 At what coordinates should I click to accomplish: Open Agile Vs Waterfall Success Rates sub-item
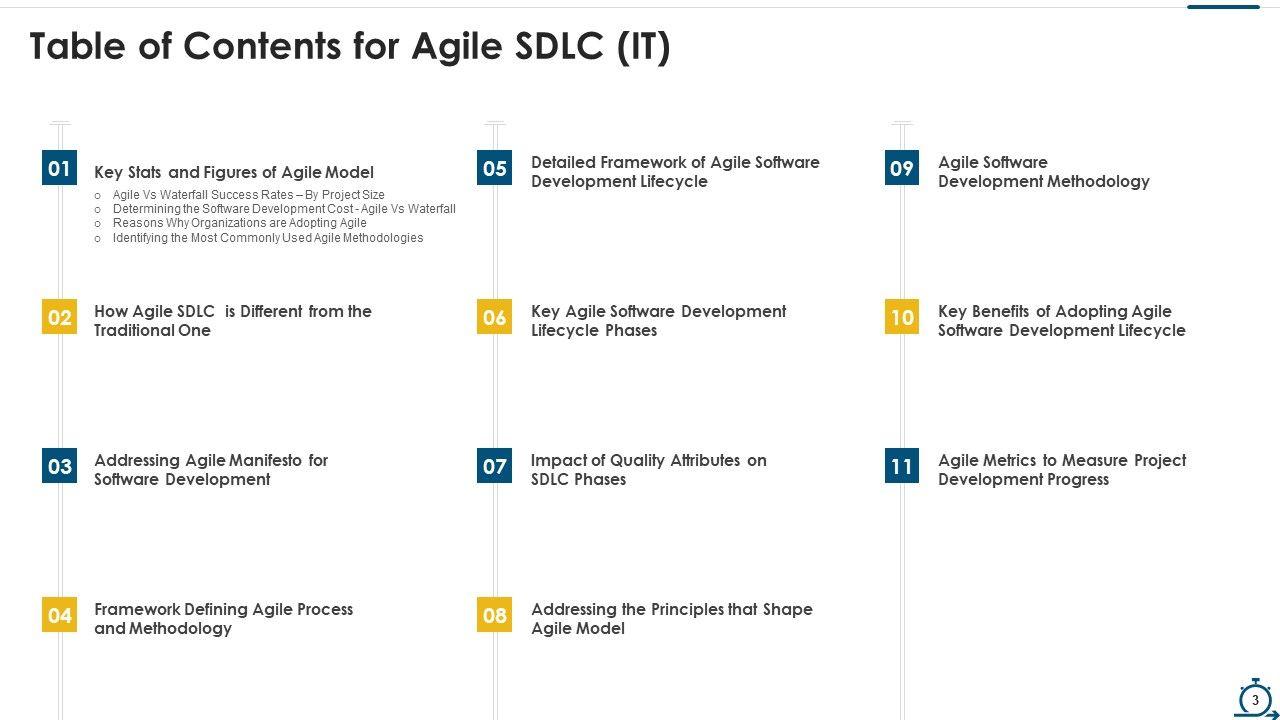click(248, 195)
